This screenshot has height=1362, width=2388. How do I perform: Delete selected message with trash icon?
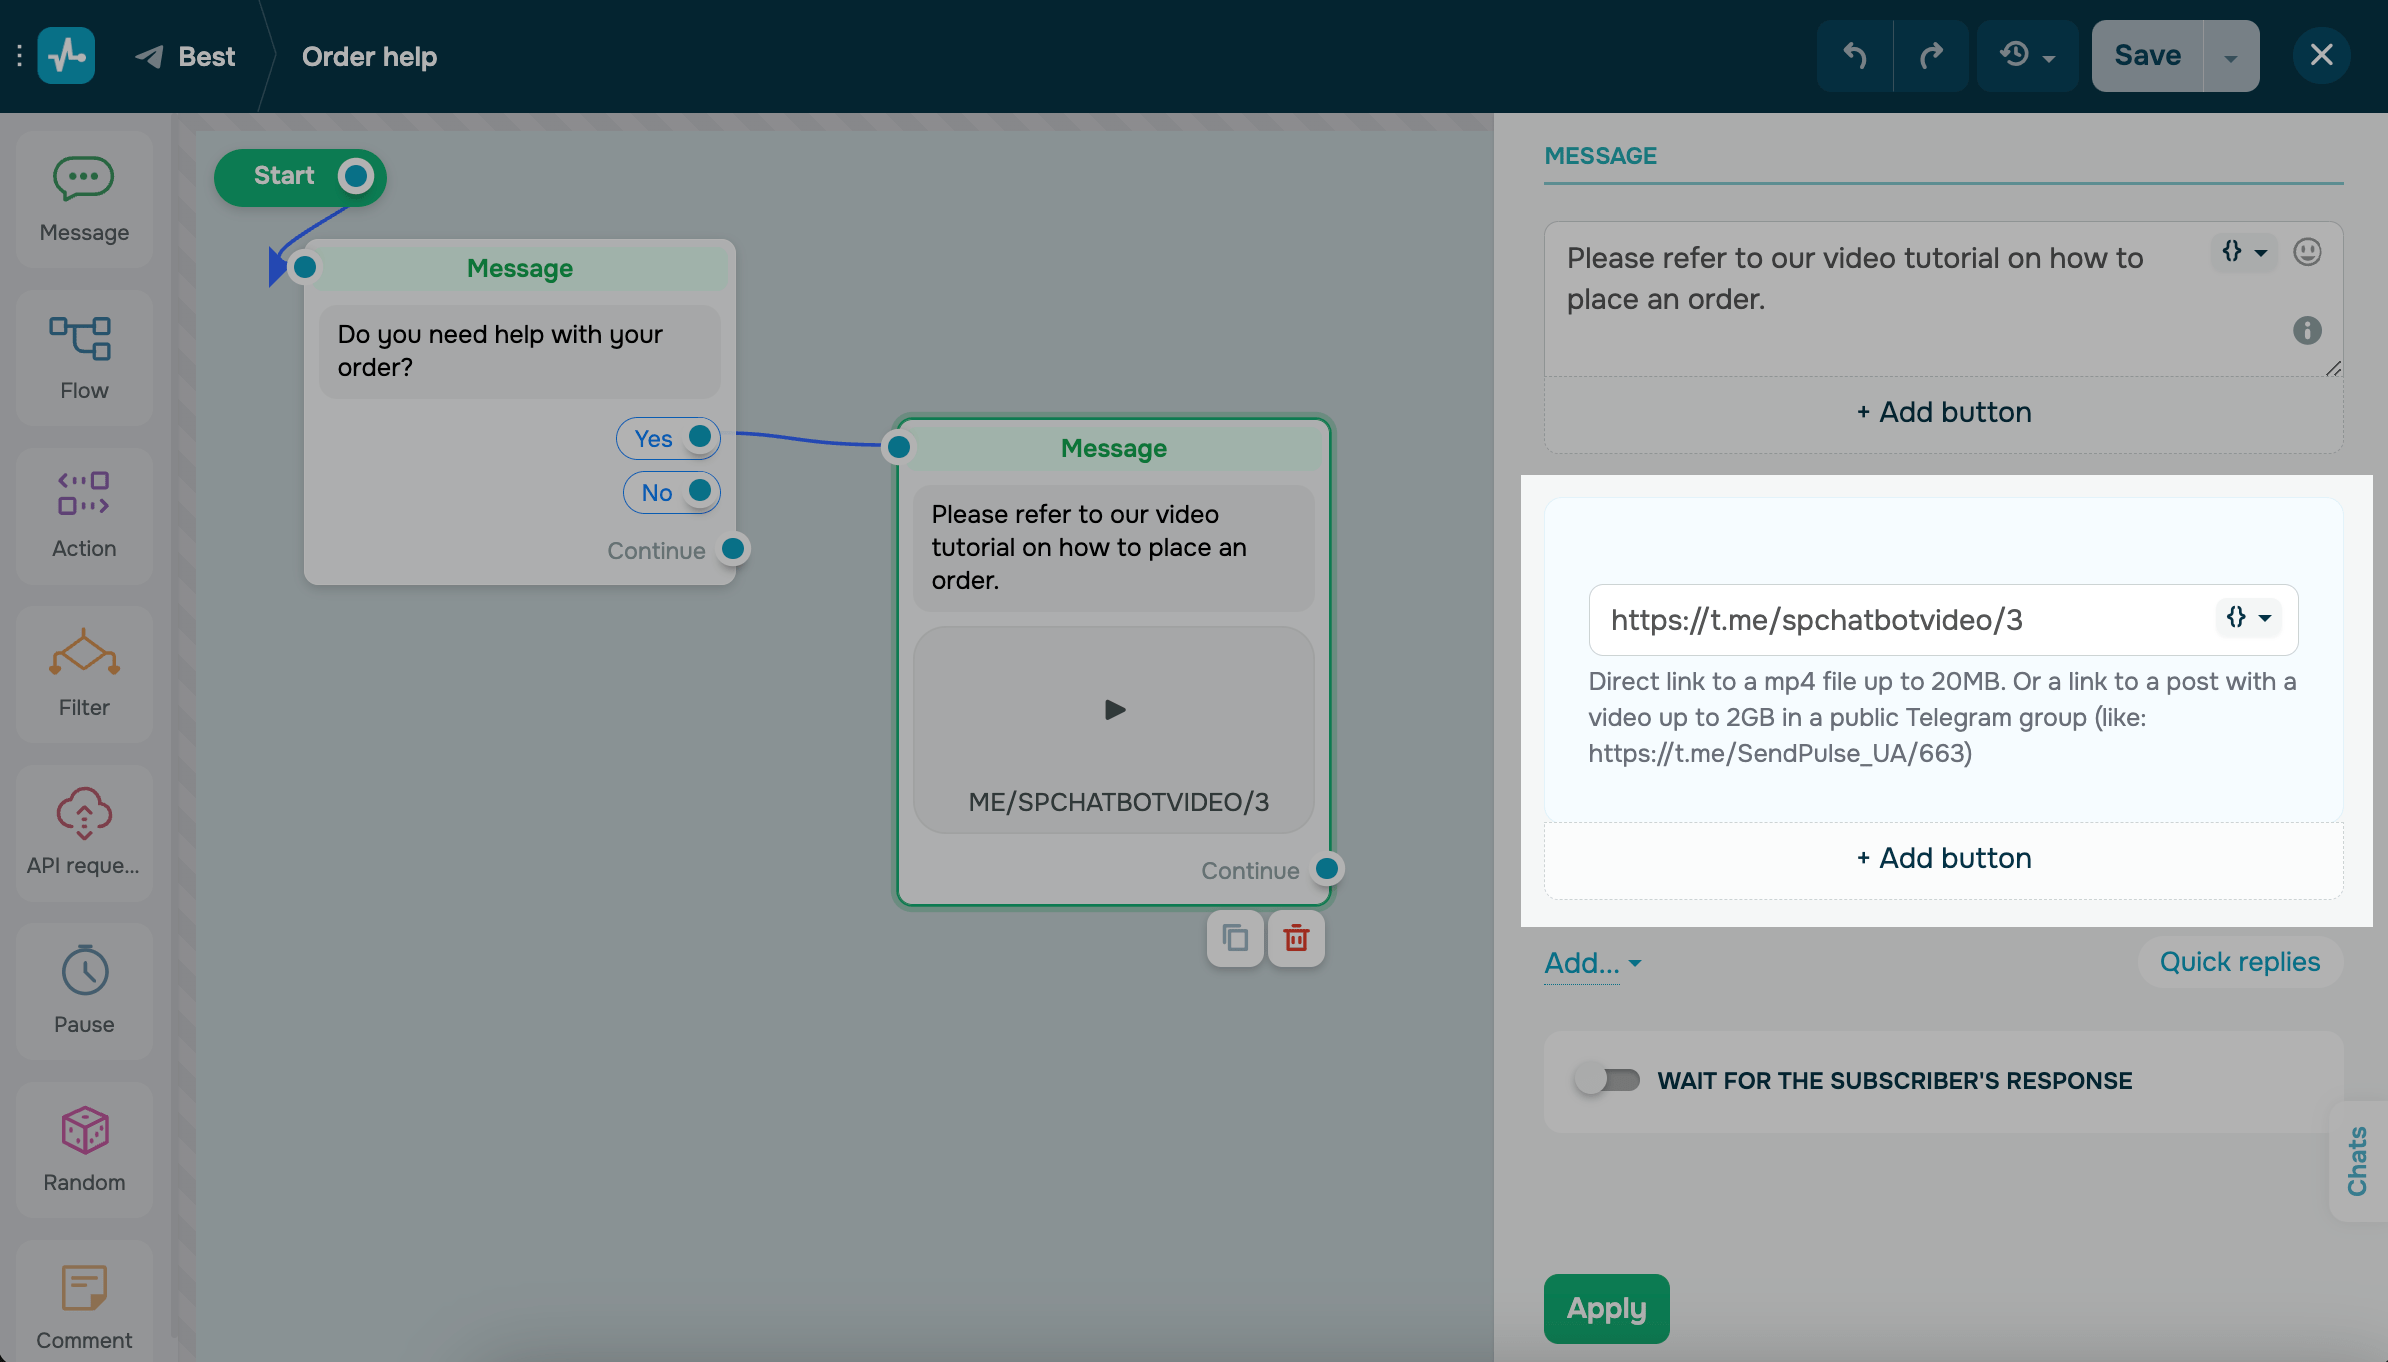pos(1296,938)
